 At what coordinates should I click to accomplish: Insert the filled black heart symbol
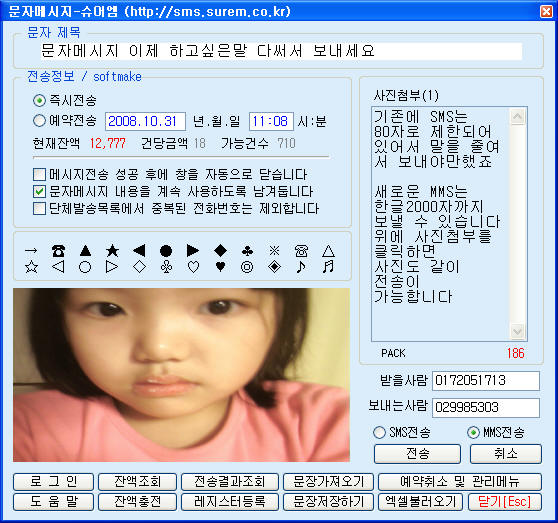(x=220, y=266)
